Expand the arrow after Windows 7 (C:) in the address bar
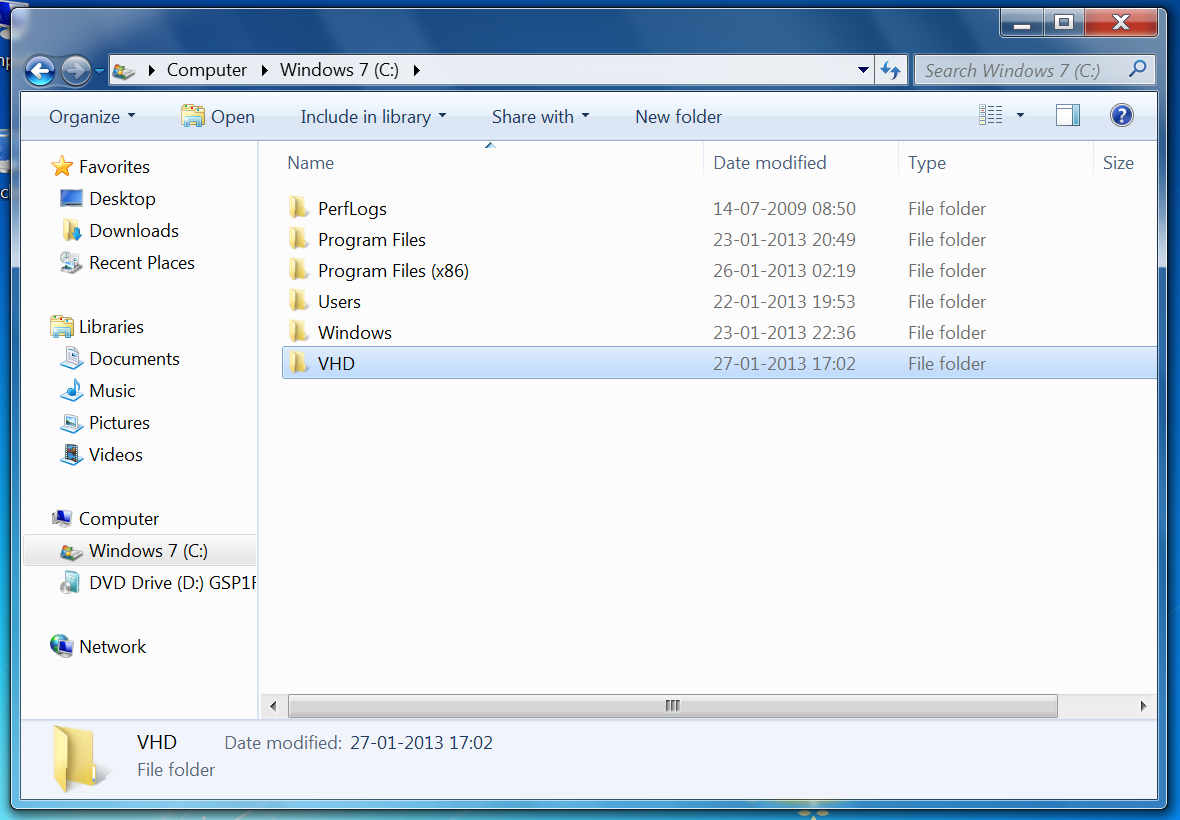The height and width of the screenshot is (820, 1180). pos(417,71)
